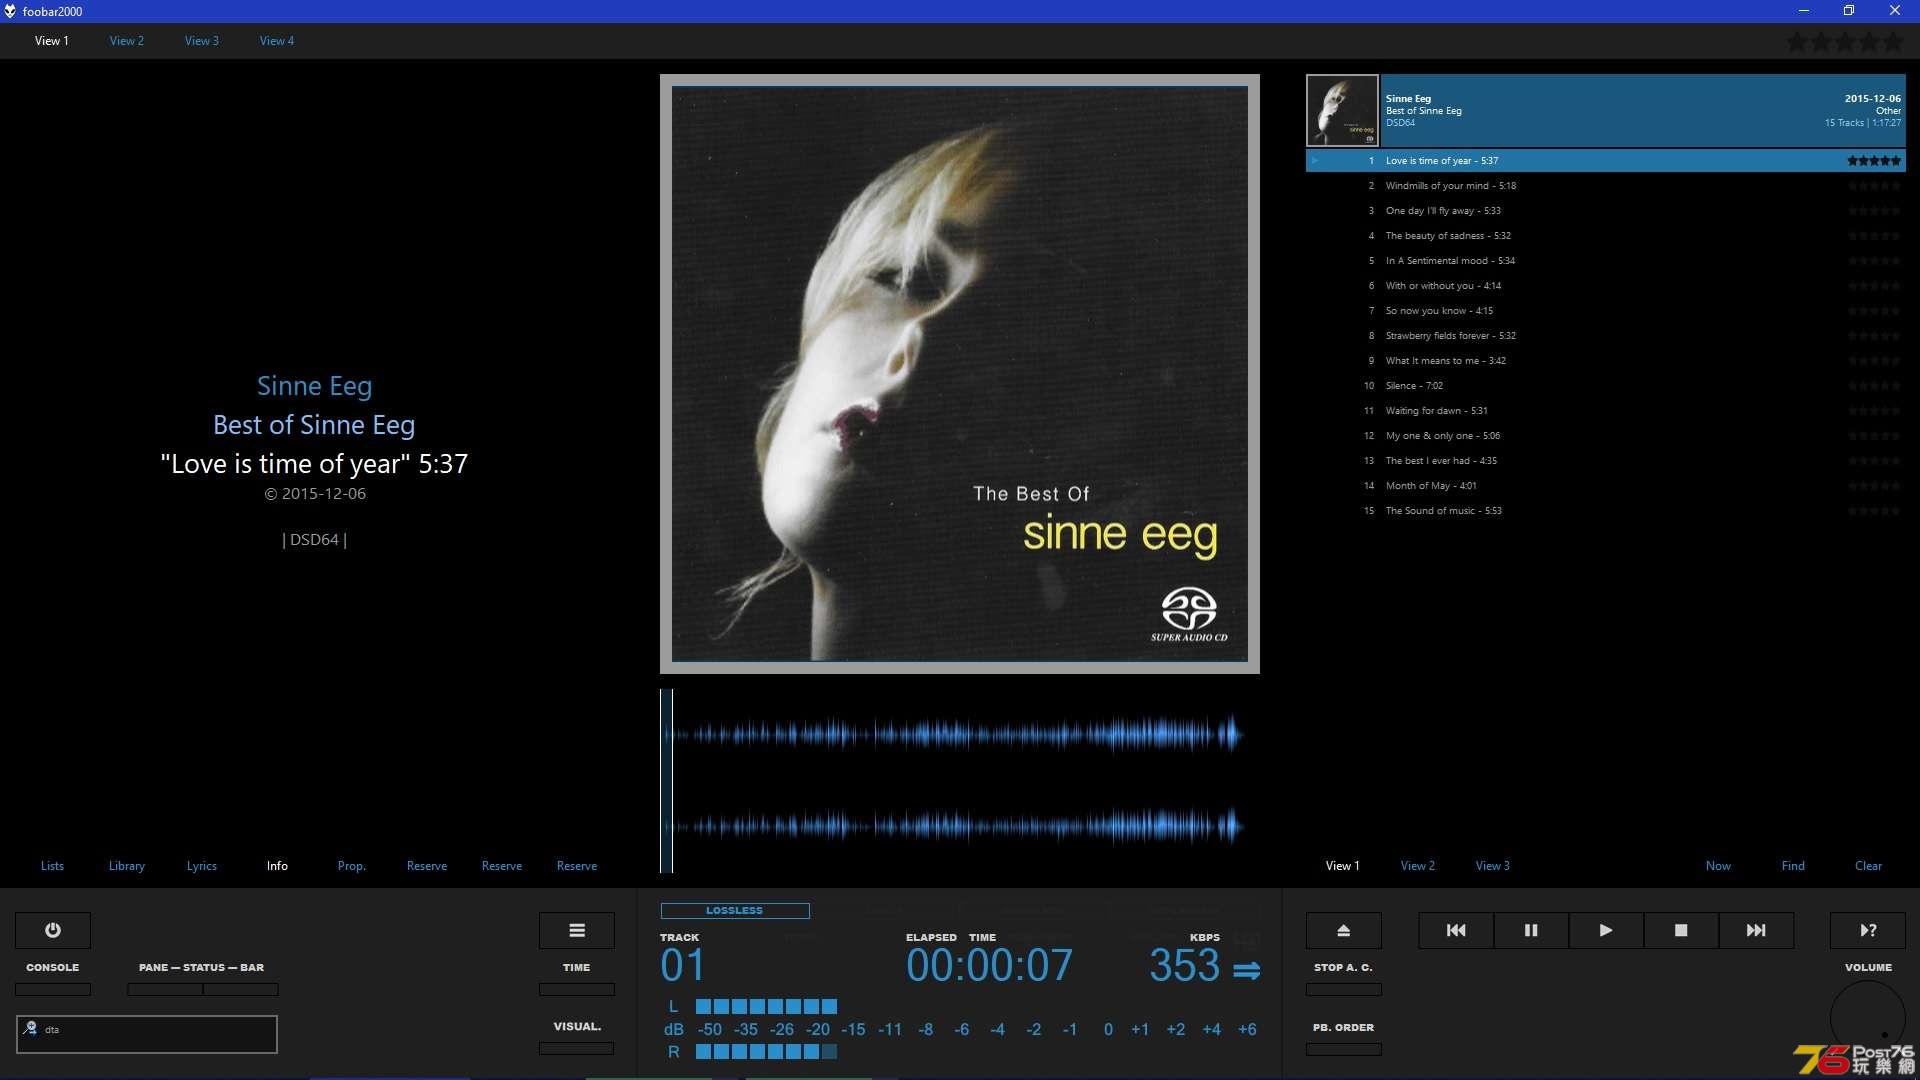Select track One day I'll fly away
This screenshot has width=1920, height=1080.
click(x=1606, y=210)
